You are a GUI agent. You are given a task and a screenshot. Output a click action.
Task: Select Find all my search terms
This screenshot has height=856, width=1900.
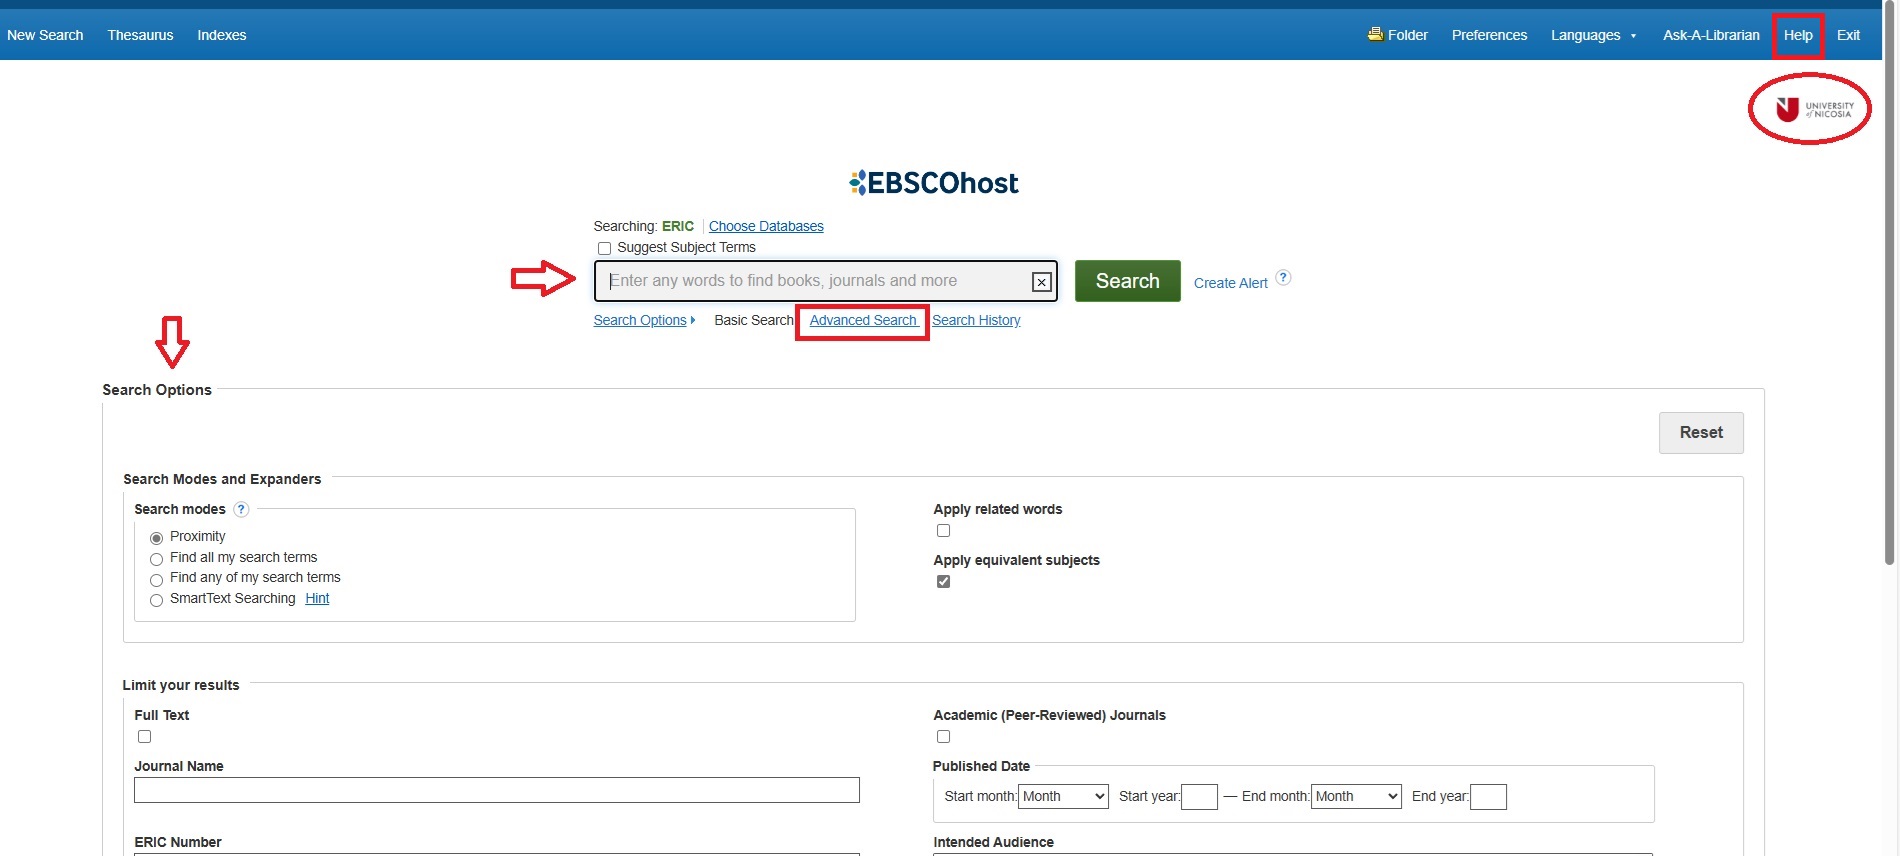[156, 559]
